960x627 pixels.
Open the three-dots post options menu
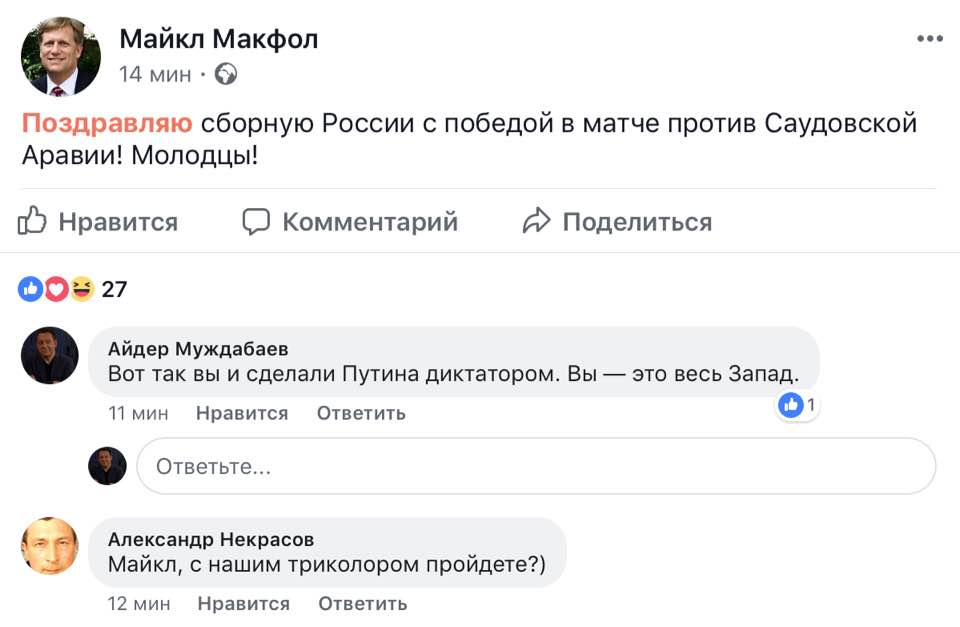tap(929, 39)
